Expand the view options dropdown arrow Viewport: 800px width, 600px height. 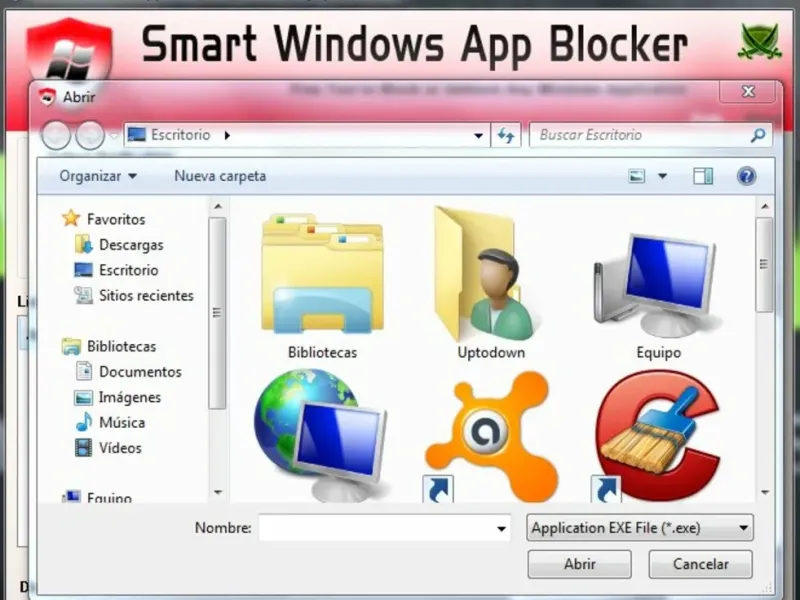(x=662, y=176)
